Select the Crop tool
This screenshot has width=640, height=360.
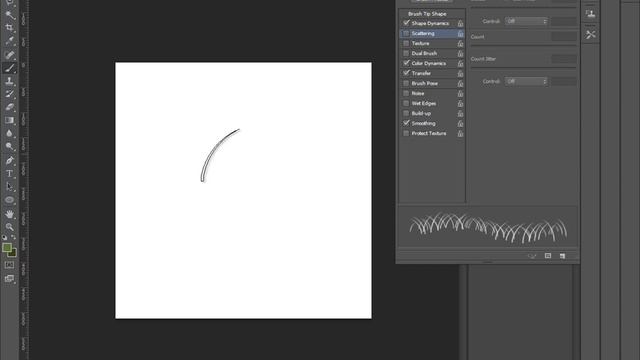tap(9, 28)
